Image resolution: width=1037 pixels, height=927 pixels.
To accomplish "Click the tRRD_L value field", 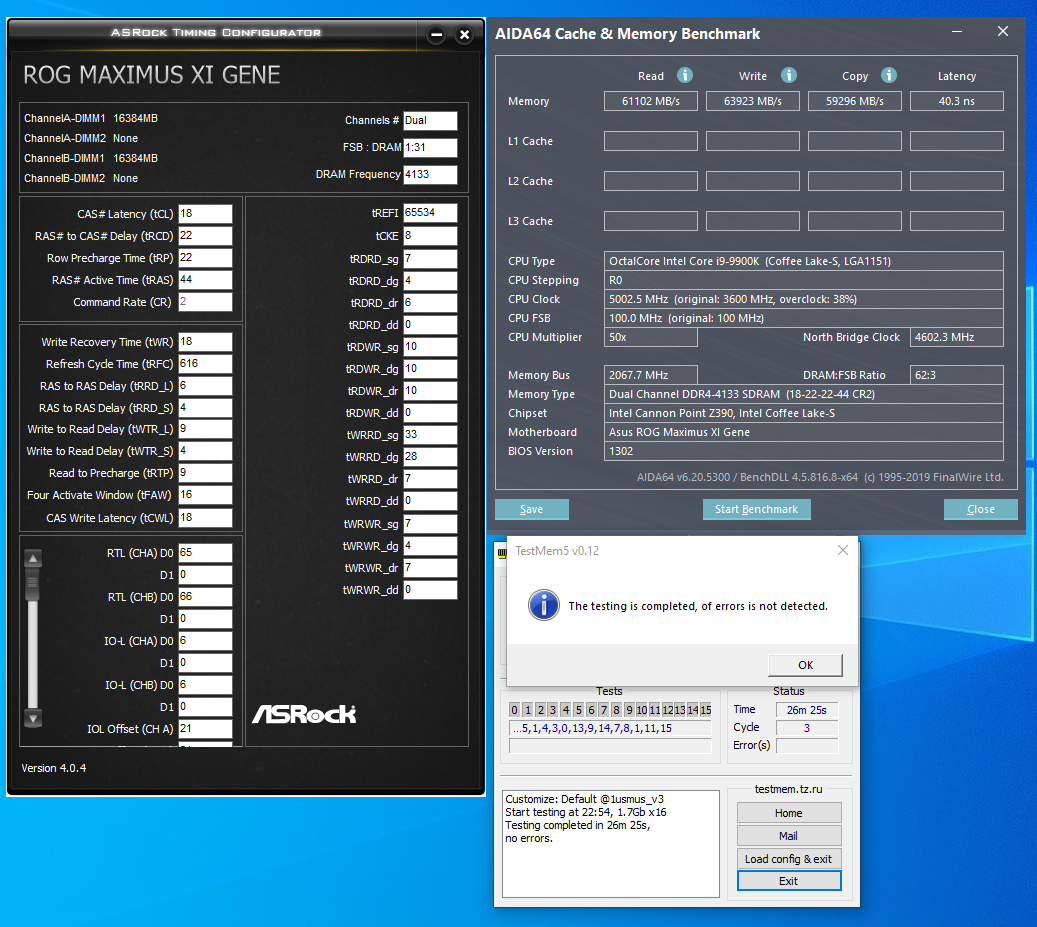I will coord(206,385).
